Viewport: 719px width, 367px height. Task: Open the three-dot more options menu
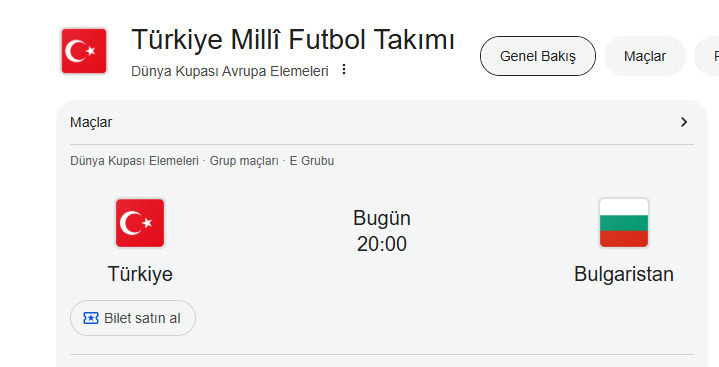pyautogui.click(x=344, y=70)
